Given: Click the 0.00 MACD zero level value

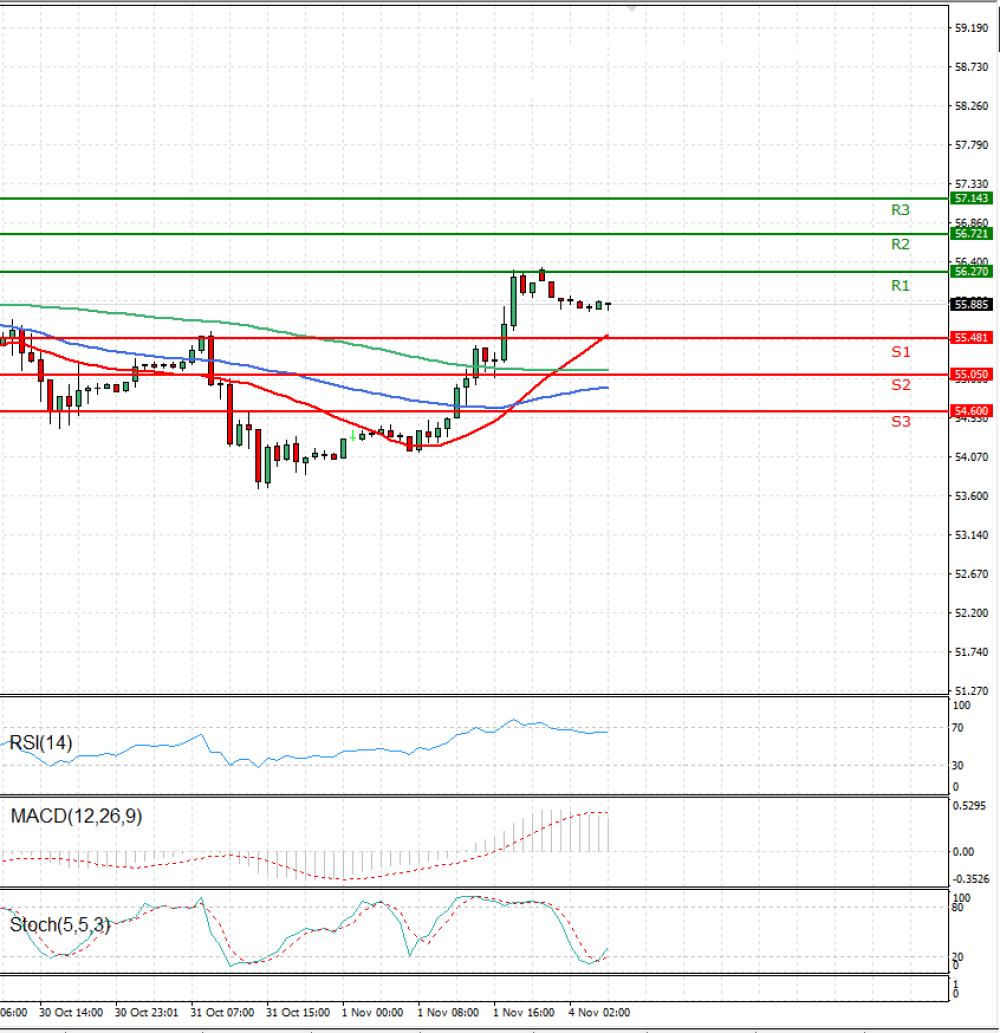Looking at the screenshot, I should coord(964,852).
